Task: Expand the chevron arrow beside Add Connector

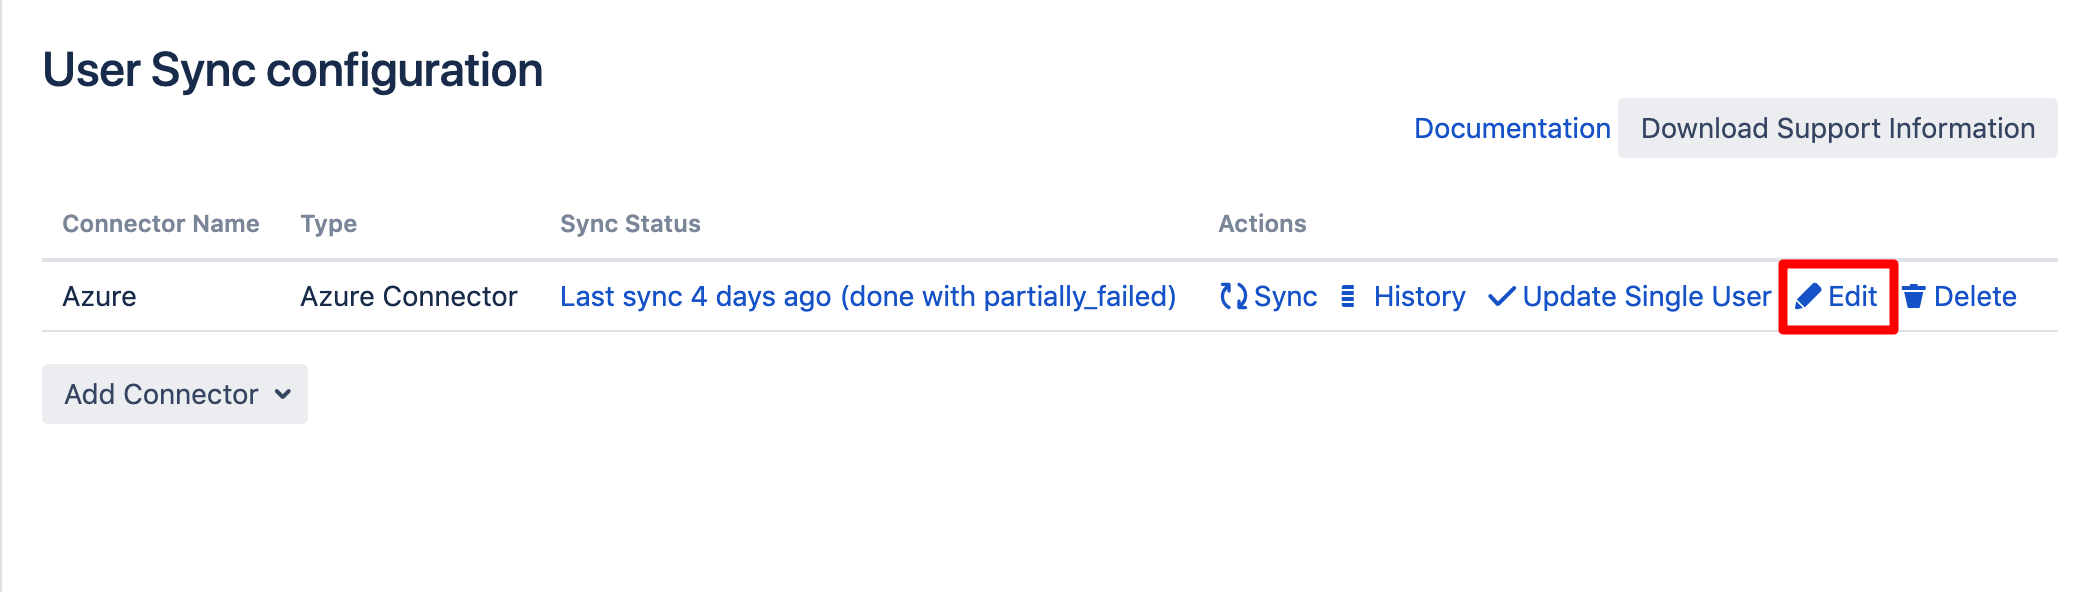Action: [283, 394]
